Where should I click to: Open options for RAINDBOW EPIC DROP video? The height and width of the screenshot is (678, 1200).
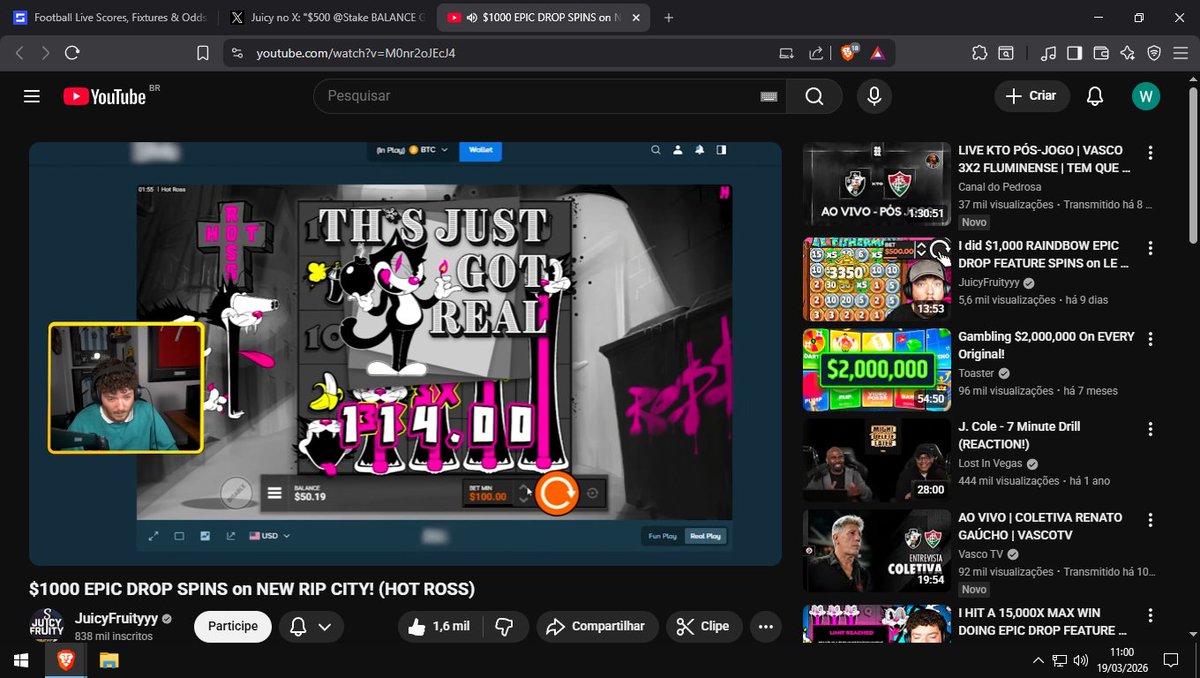click(1150, 246)
